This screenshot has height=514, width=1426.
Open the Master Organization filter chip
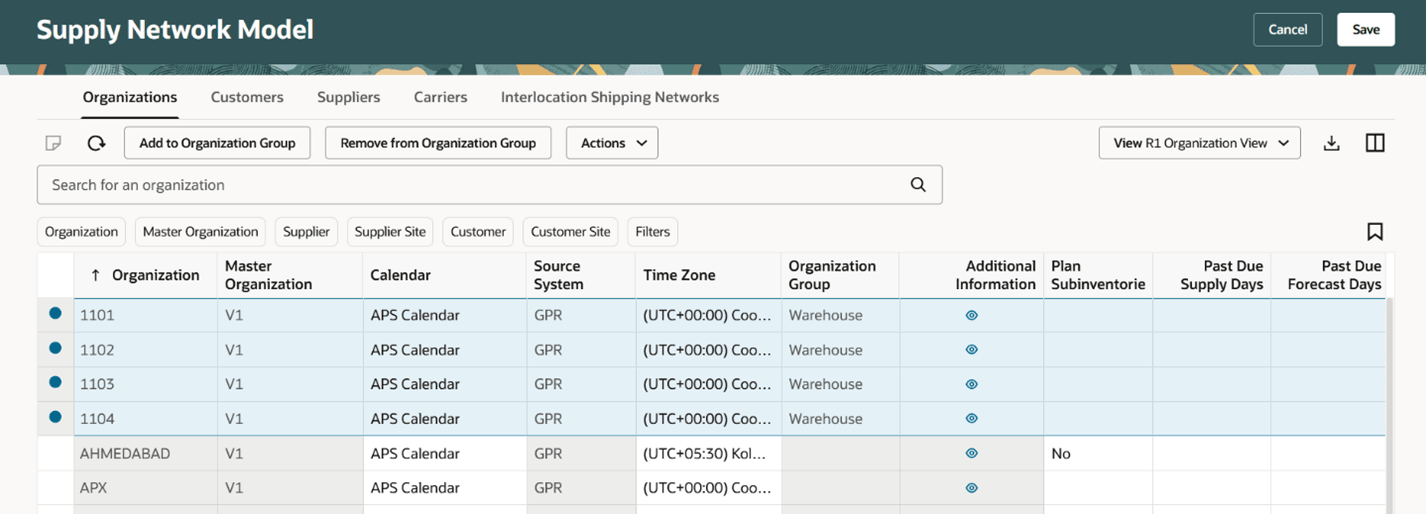pyautogui.click(x=200, y=232)
